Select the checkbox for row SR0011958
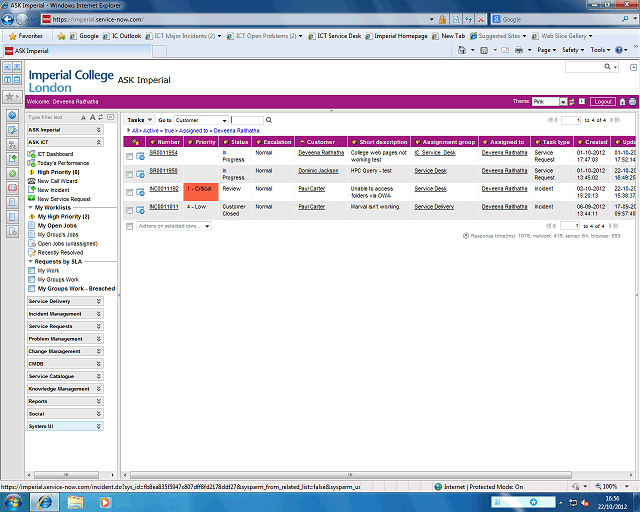This screenshot has width=640, height=512. point(130,173)
